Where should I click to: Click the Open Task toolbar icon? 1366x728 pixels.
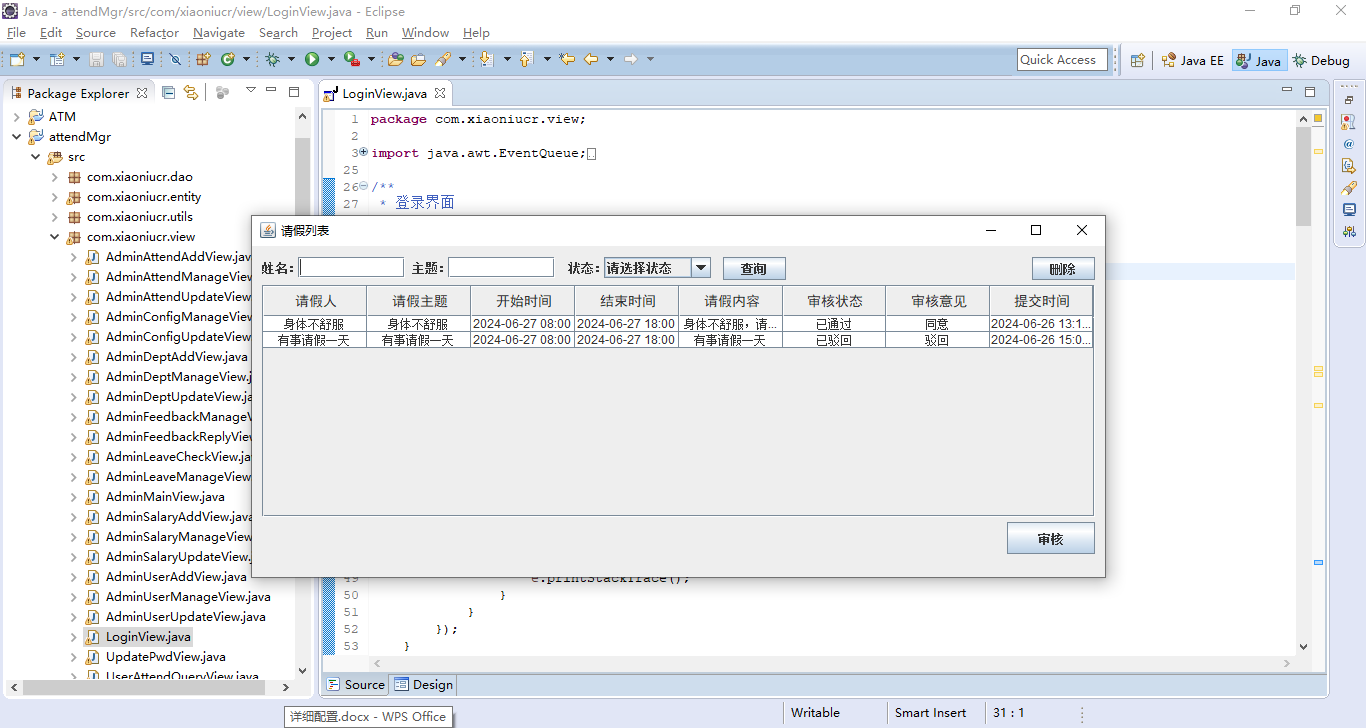point(419,60)
